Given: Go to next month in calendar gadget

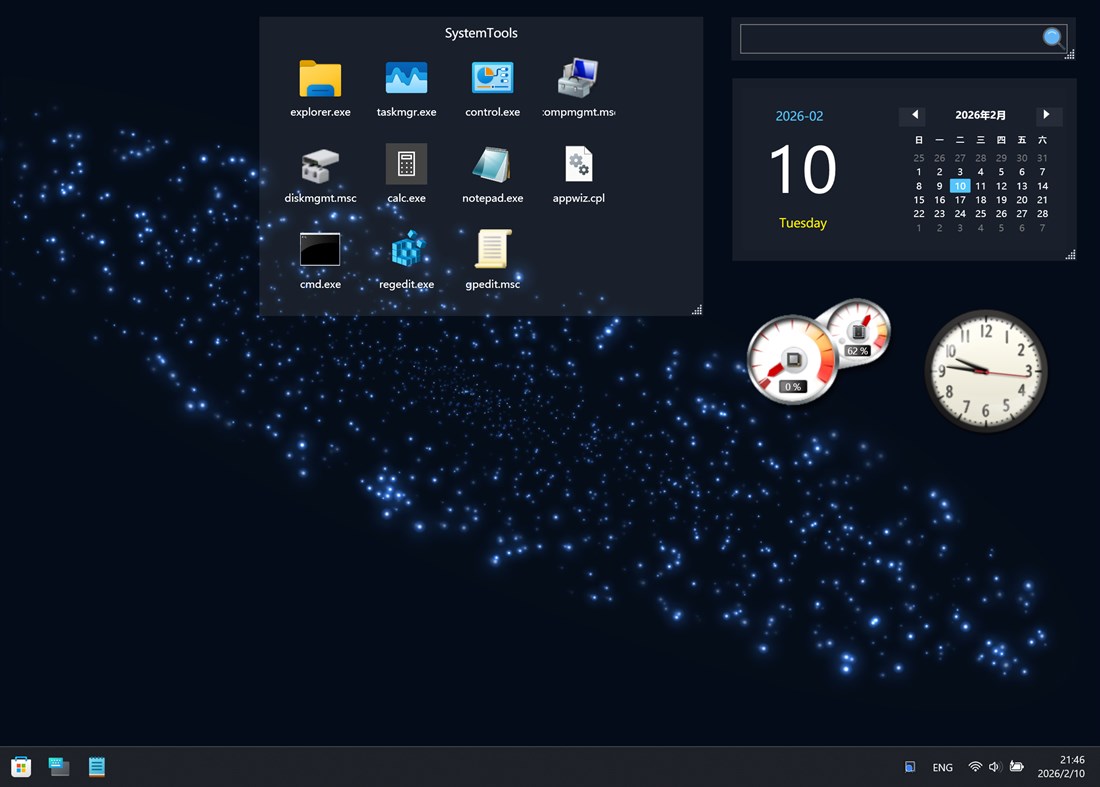Looking at the screenshot, I should click(x=1048, y=115).
